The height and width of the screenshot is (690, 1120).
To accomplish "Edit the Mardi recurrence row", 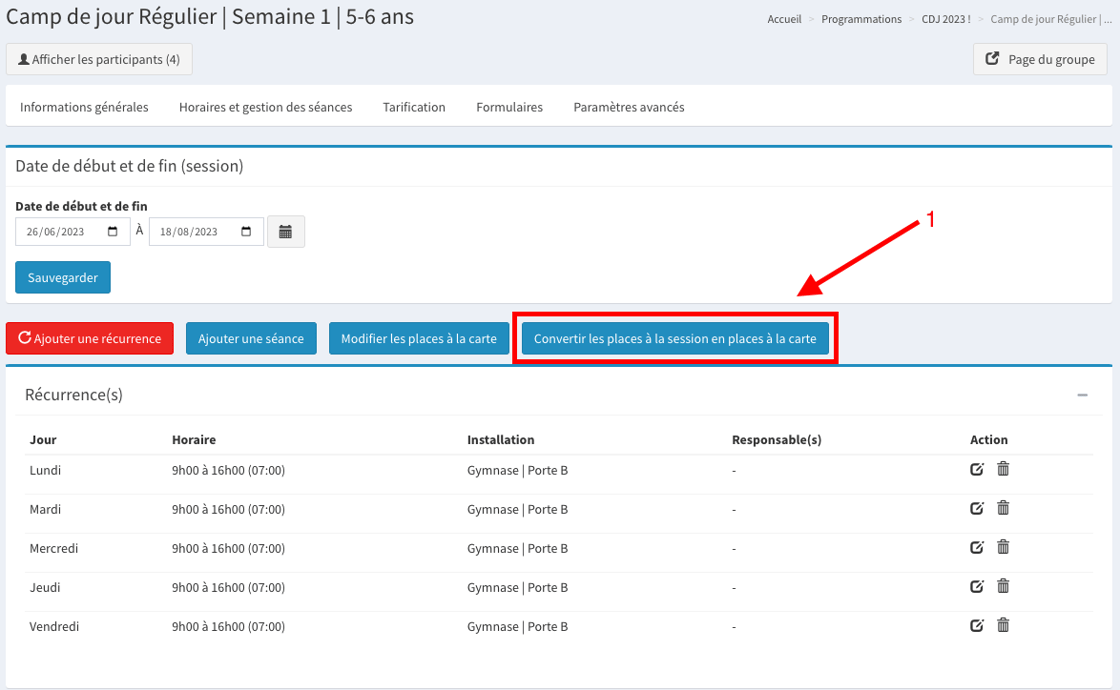I will [x=977, y=508].
